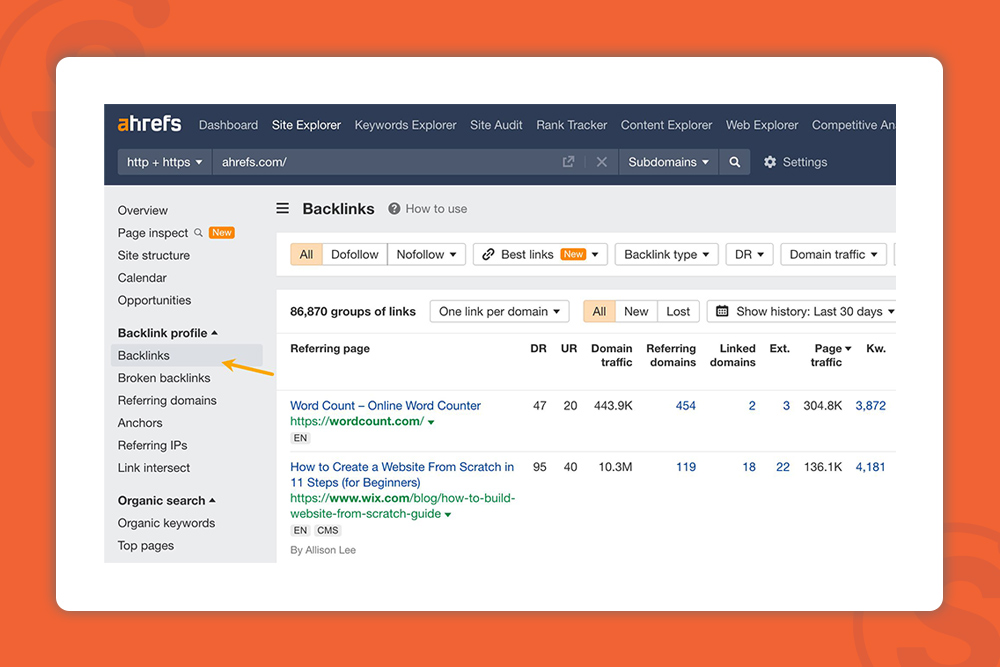Open Anchors report
The height and width of the screenshot is (667, 1000).
click(140, 423)
